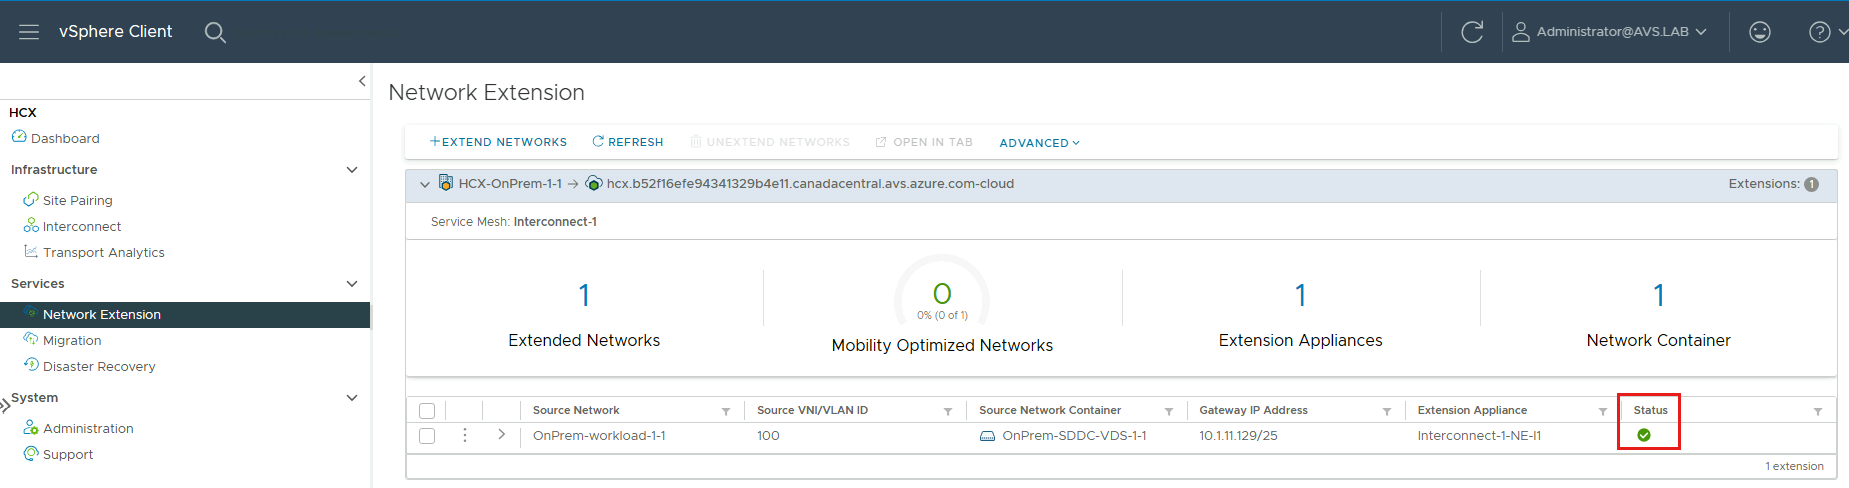
Task: Click the Network Container count 1
Action: pos(1658,295)
